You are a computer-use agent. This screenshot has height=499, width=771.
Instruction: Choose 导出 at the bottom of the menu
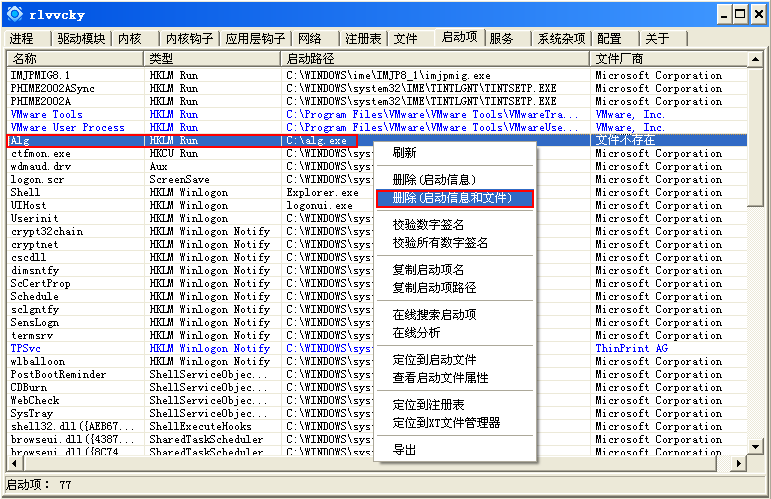[405, 450]
